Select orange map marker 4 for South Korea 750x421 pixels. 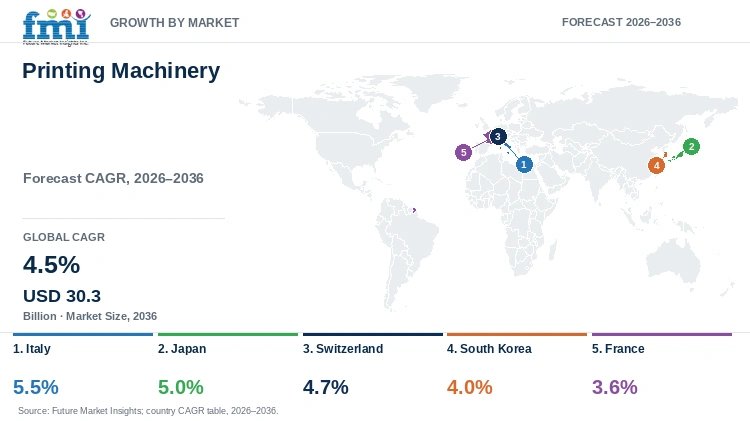pos(656,166)
